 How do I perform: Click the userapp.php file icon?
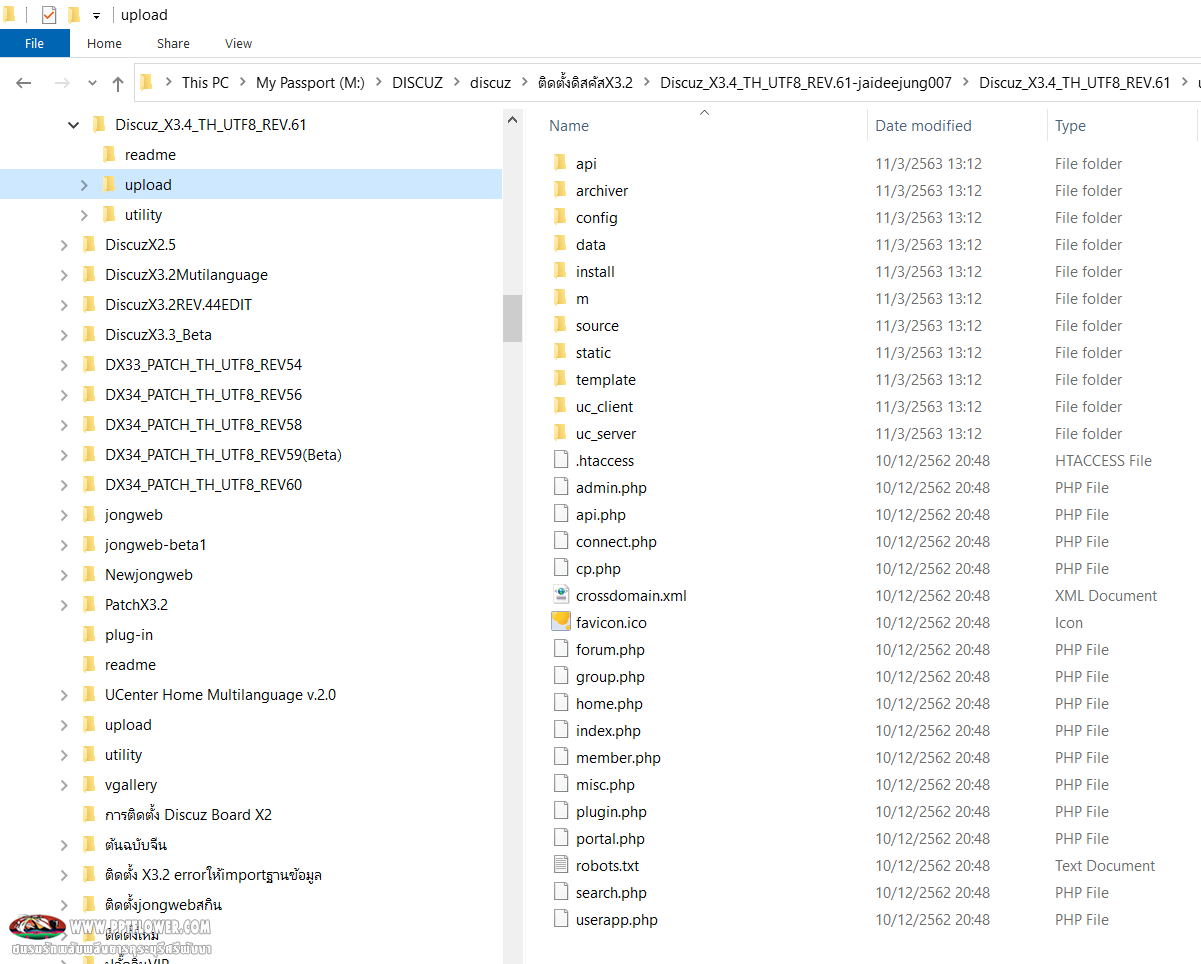[560, 919]
